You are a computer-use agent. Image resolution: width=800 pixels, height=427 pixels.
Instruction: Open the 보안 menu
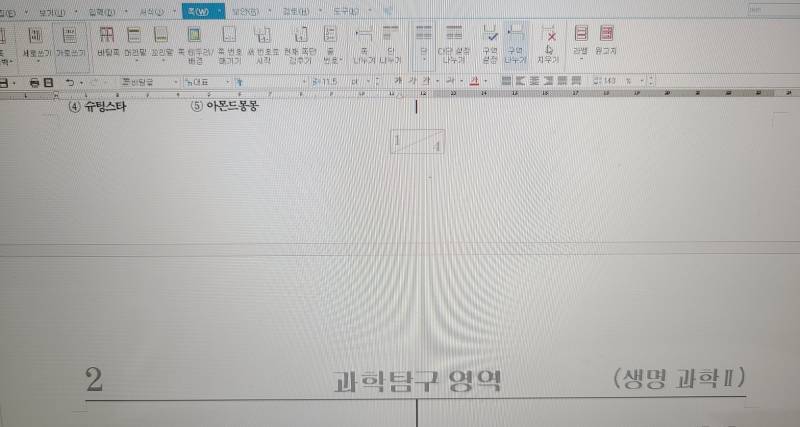coord(246,11)
